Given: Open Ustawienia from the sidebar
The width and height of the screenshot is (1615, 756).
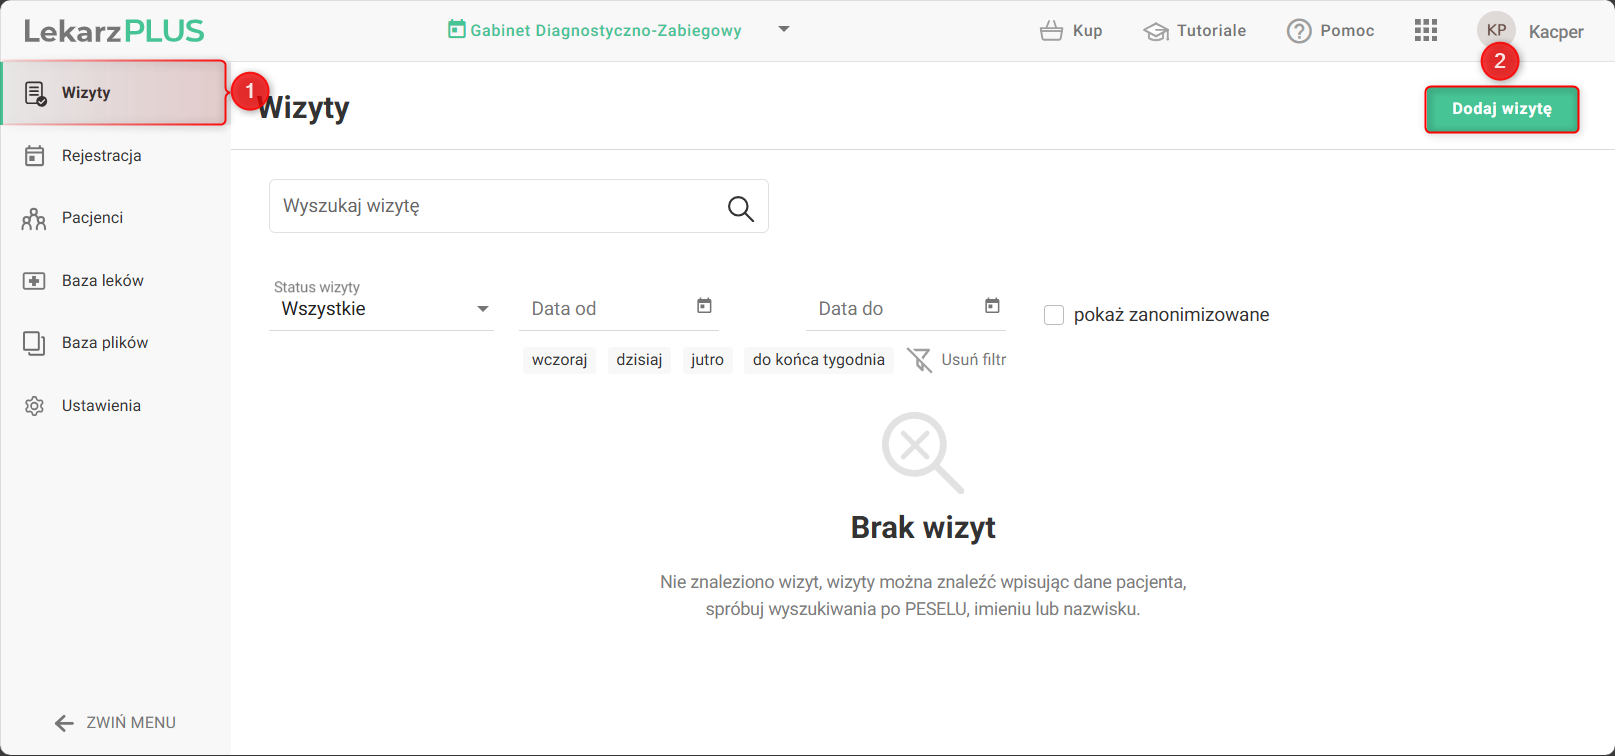Looking at the screenshot, I should coord(101,406).
